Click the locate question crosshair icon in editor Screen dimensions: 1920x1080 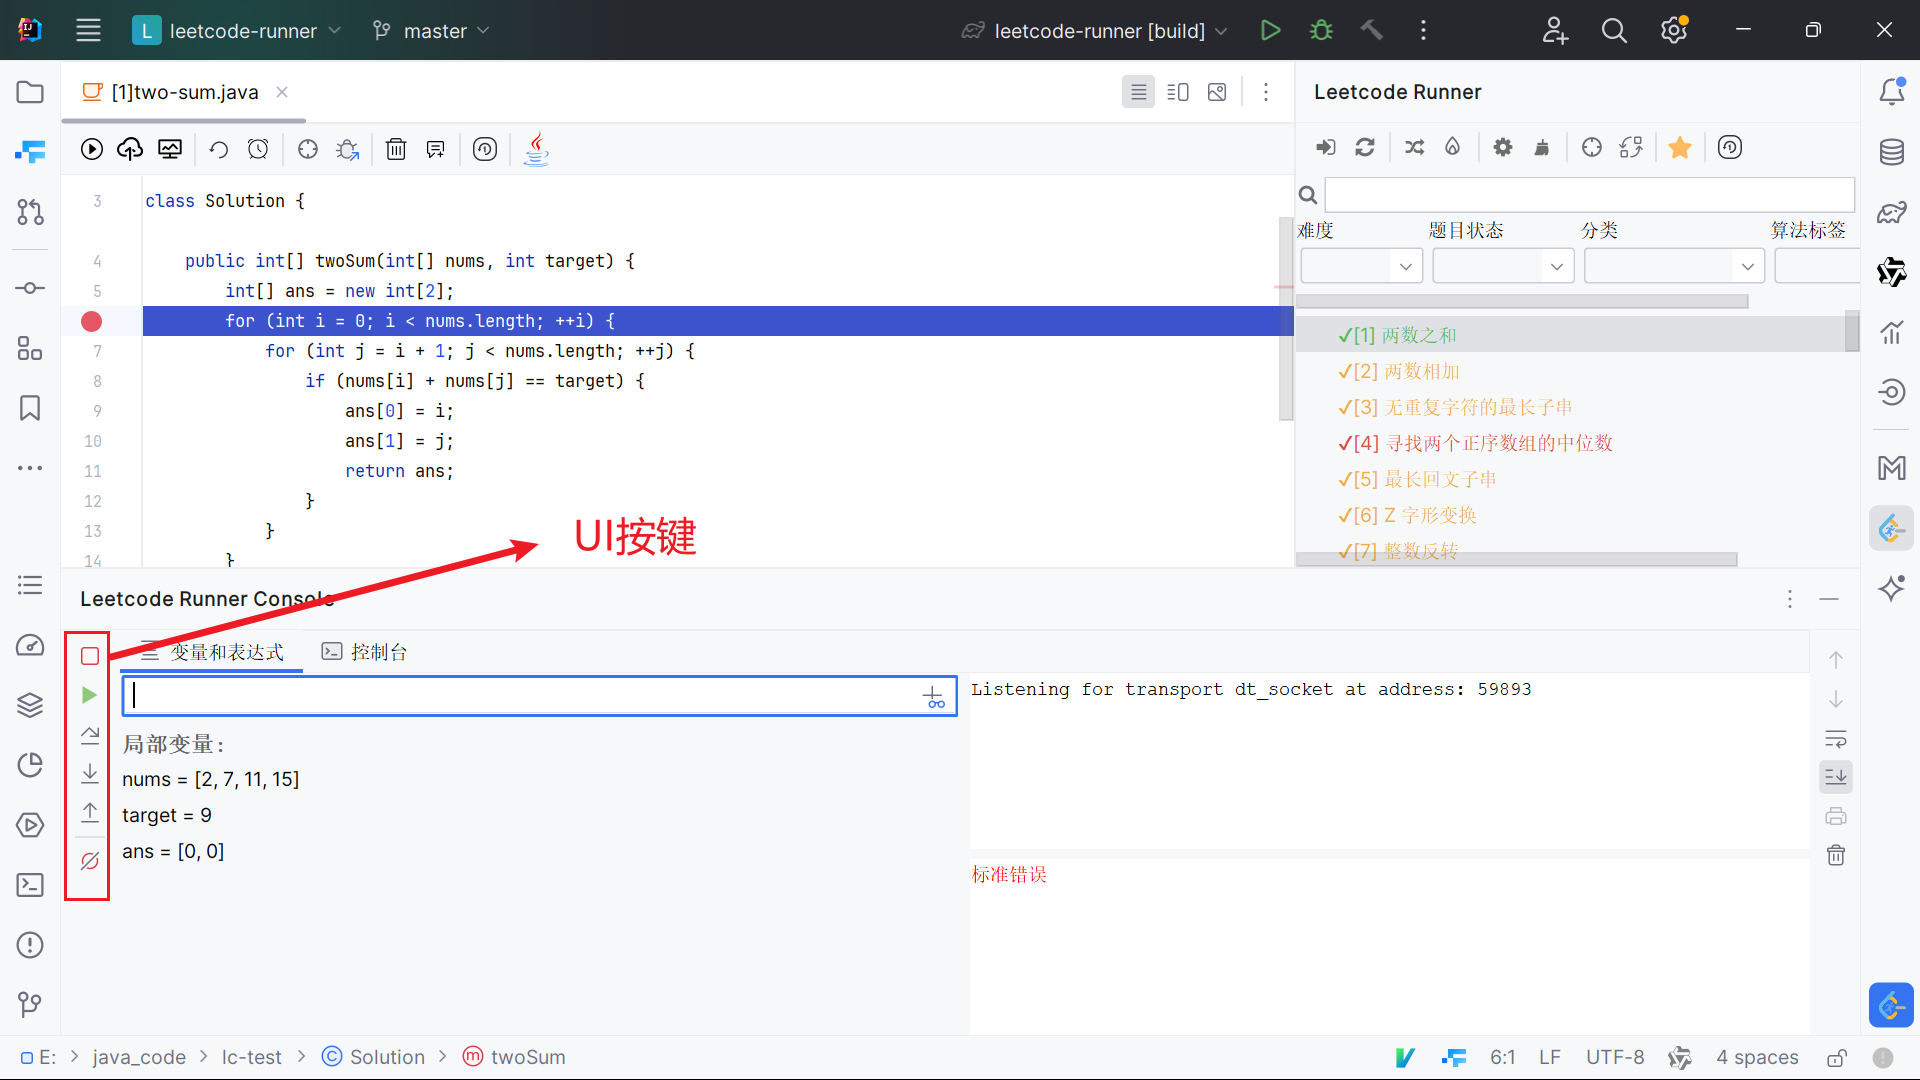coord(308,149)
